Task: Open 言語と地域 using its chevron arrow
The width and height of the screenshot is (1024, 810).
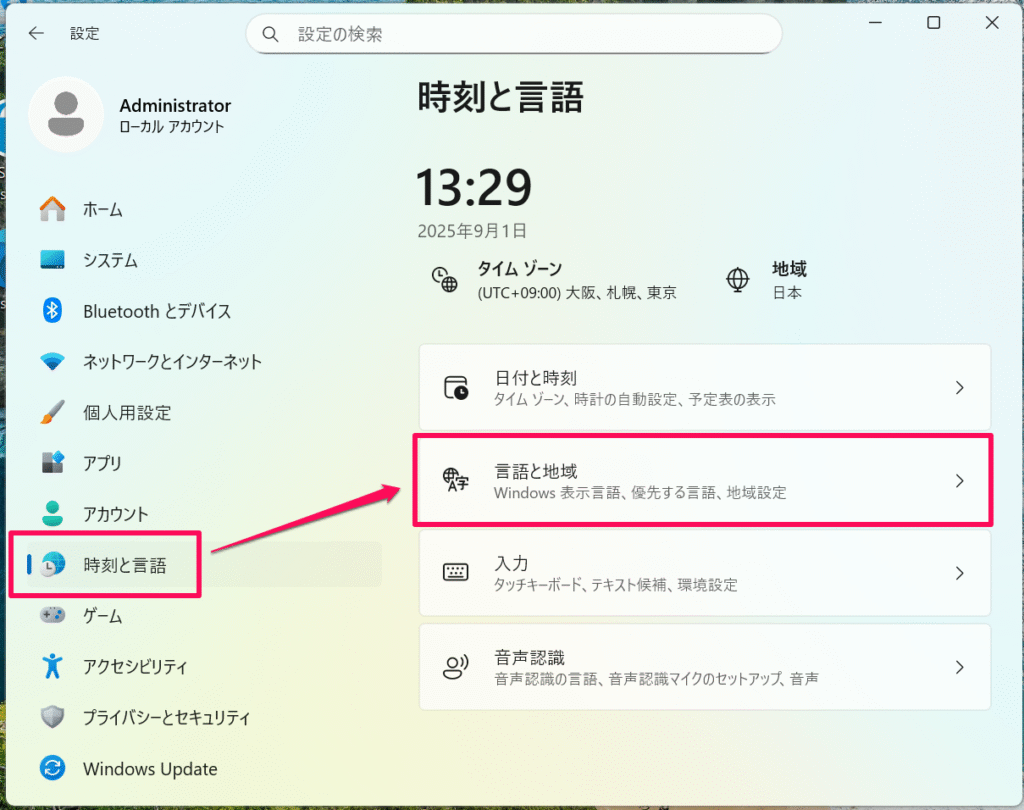Action: click(x=959, y=481)
